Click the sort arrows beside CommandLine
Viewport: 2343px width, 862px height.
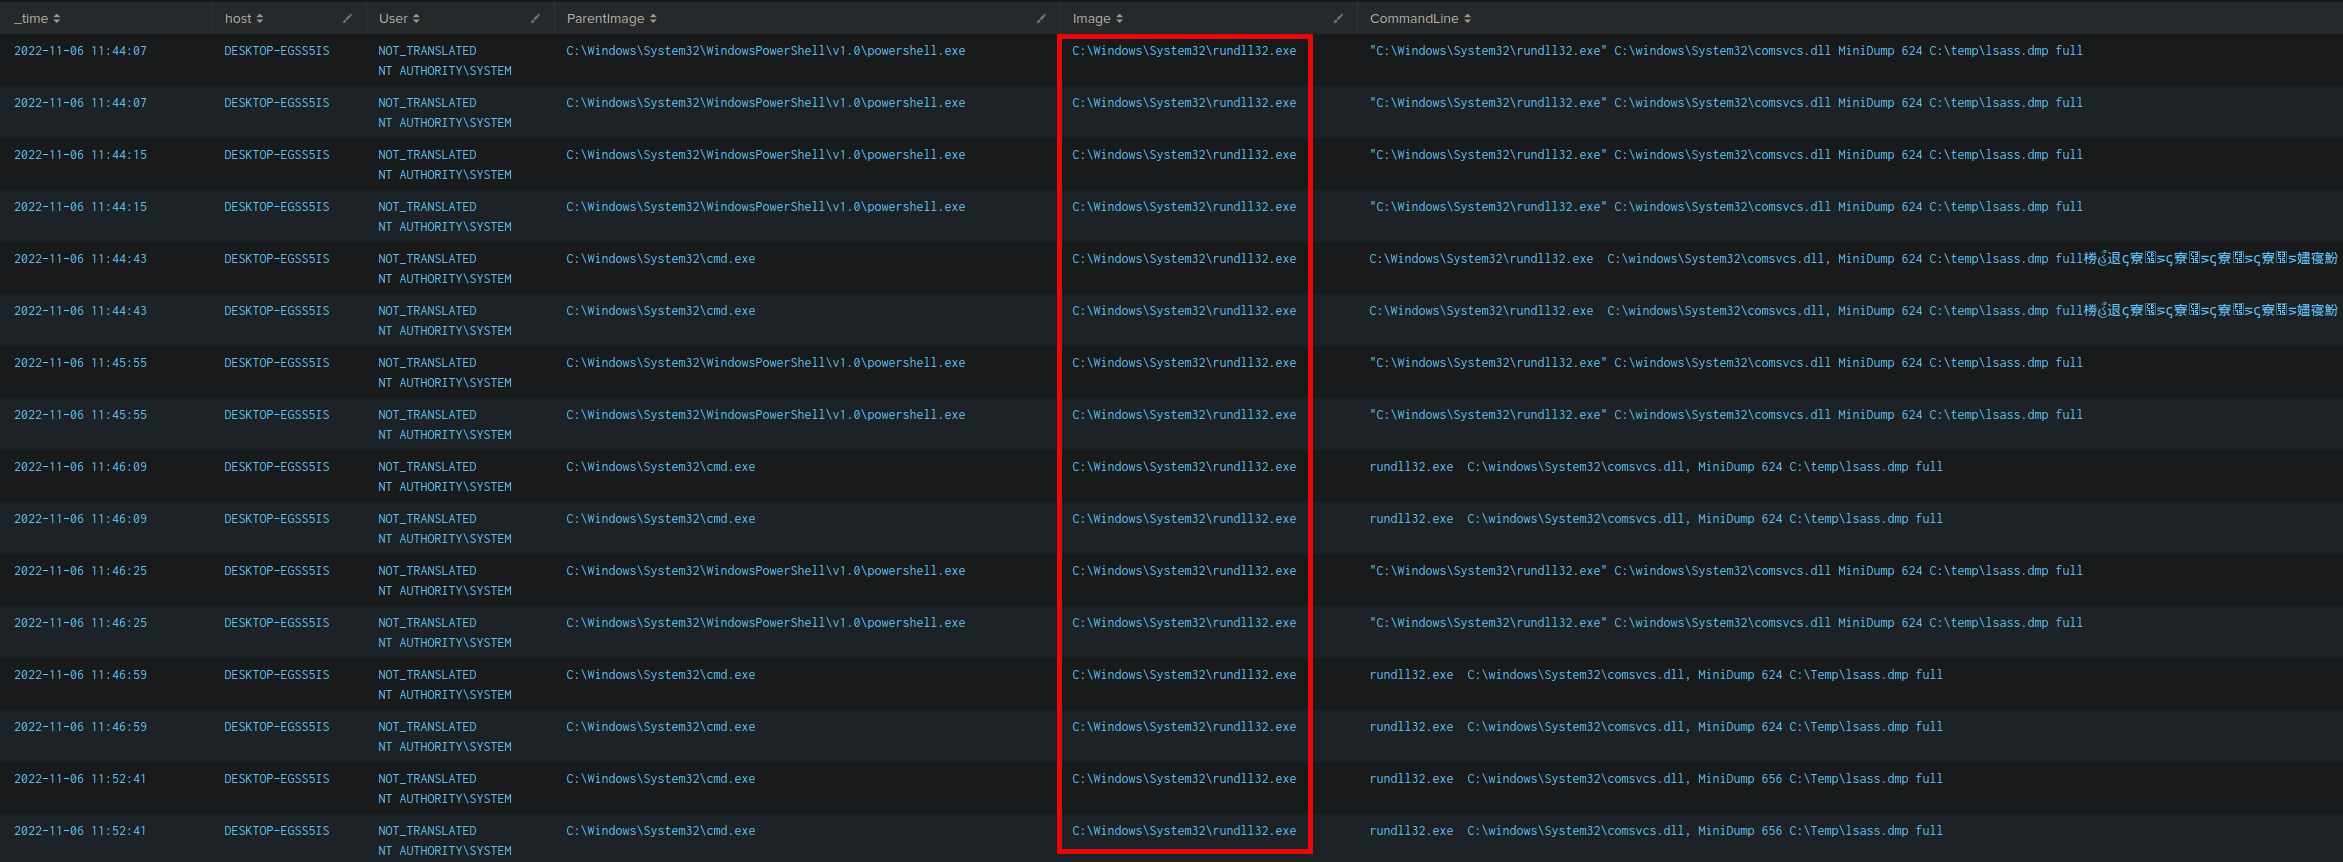(1467, 19)
